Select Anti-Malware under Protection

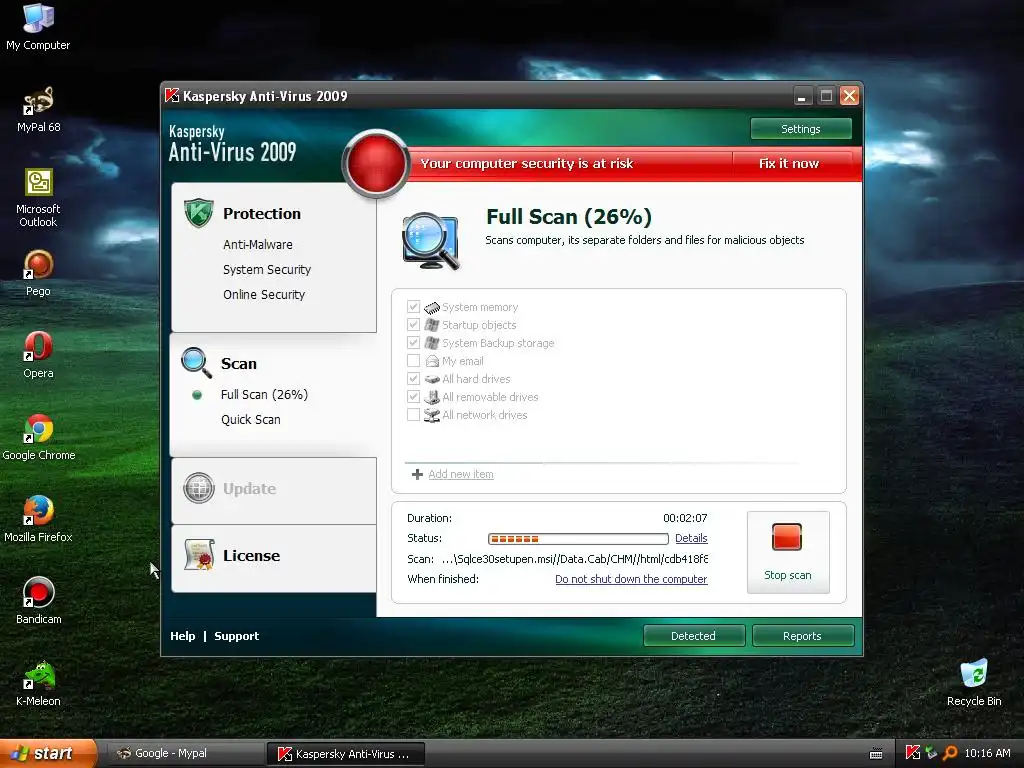258,244
